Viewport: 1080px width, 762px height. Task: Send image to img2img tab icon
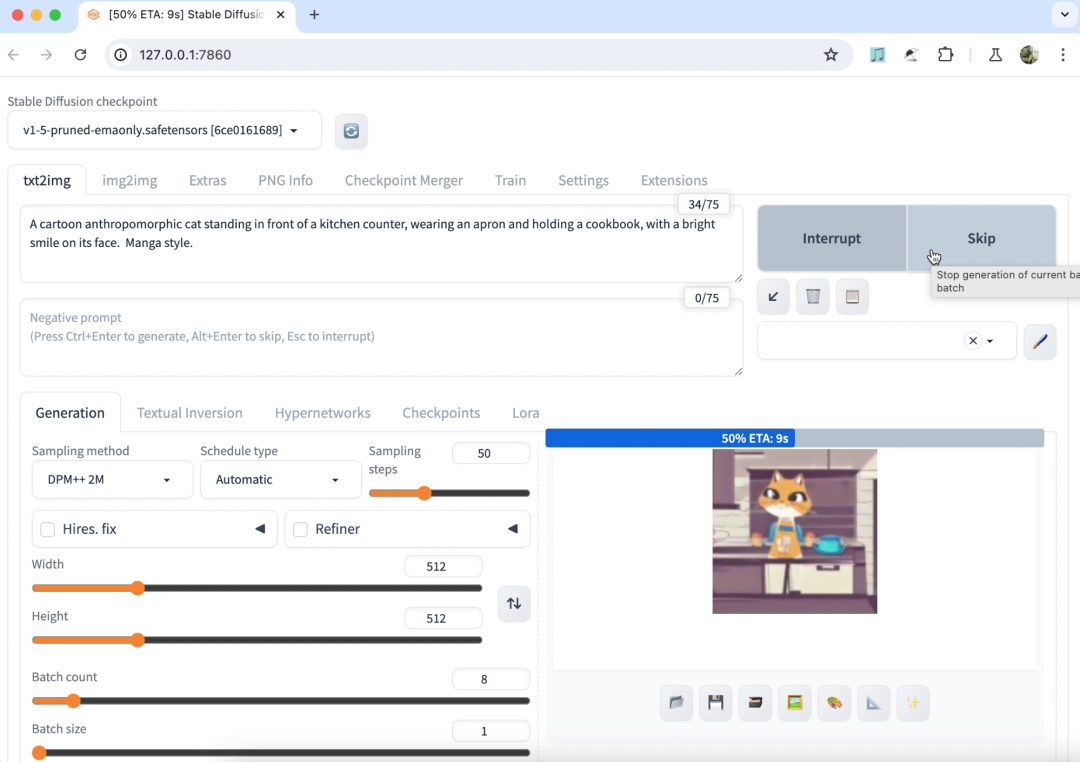(795, 703)
